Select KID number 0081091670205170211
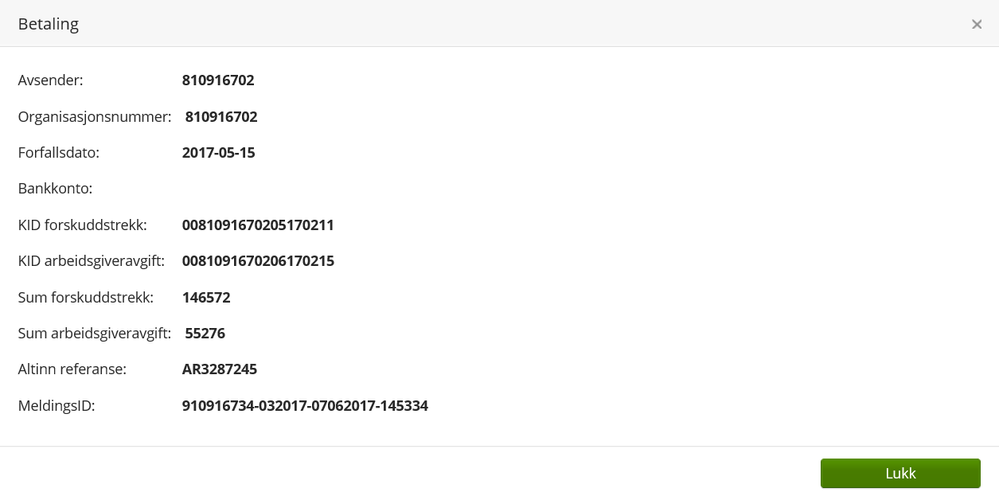The width and height of the screenshot is (999, 504). tap(258, 225)
